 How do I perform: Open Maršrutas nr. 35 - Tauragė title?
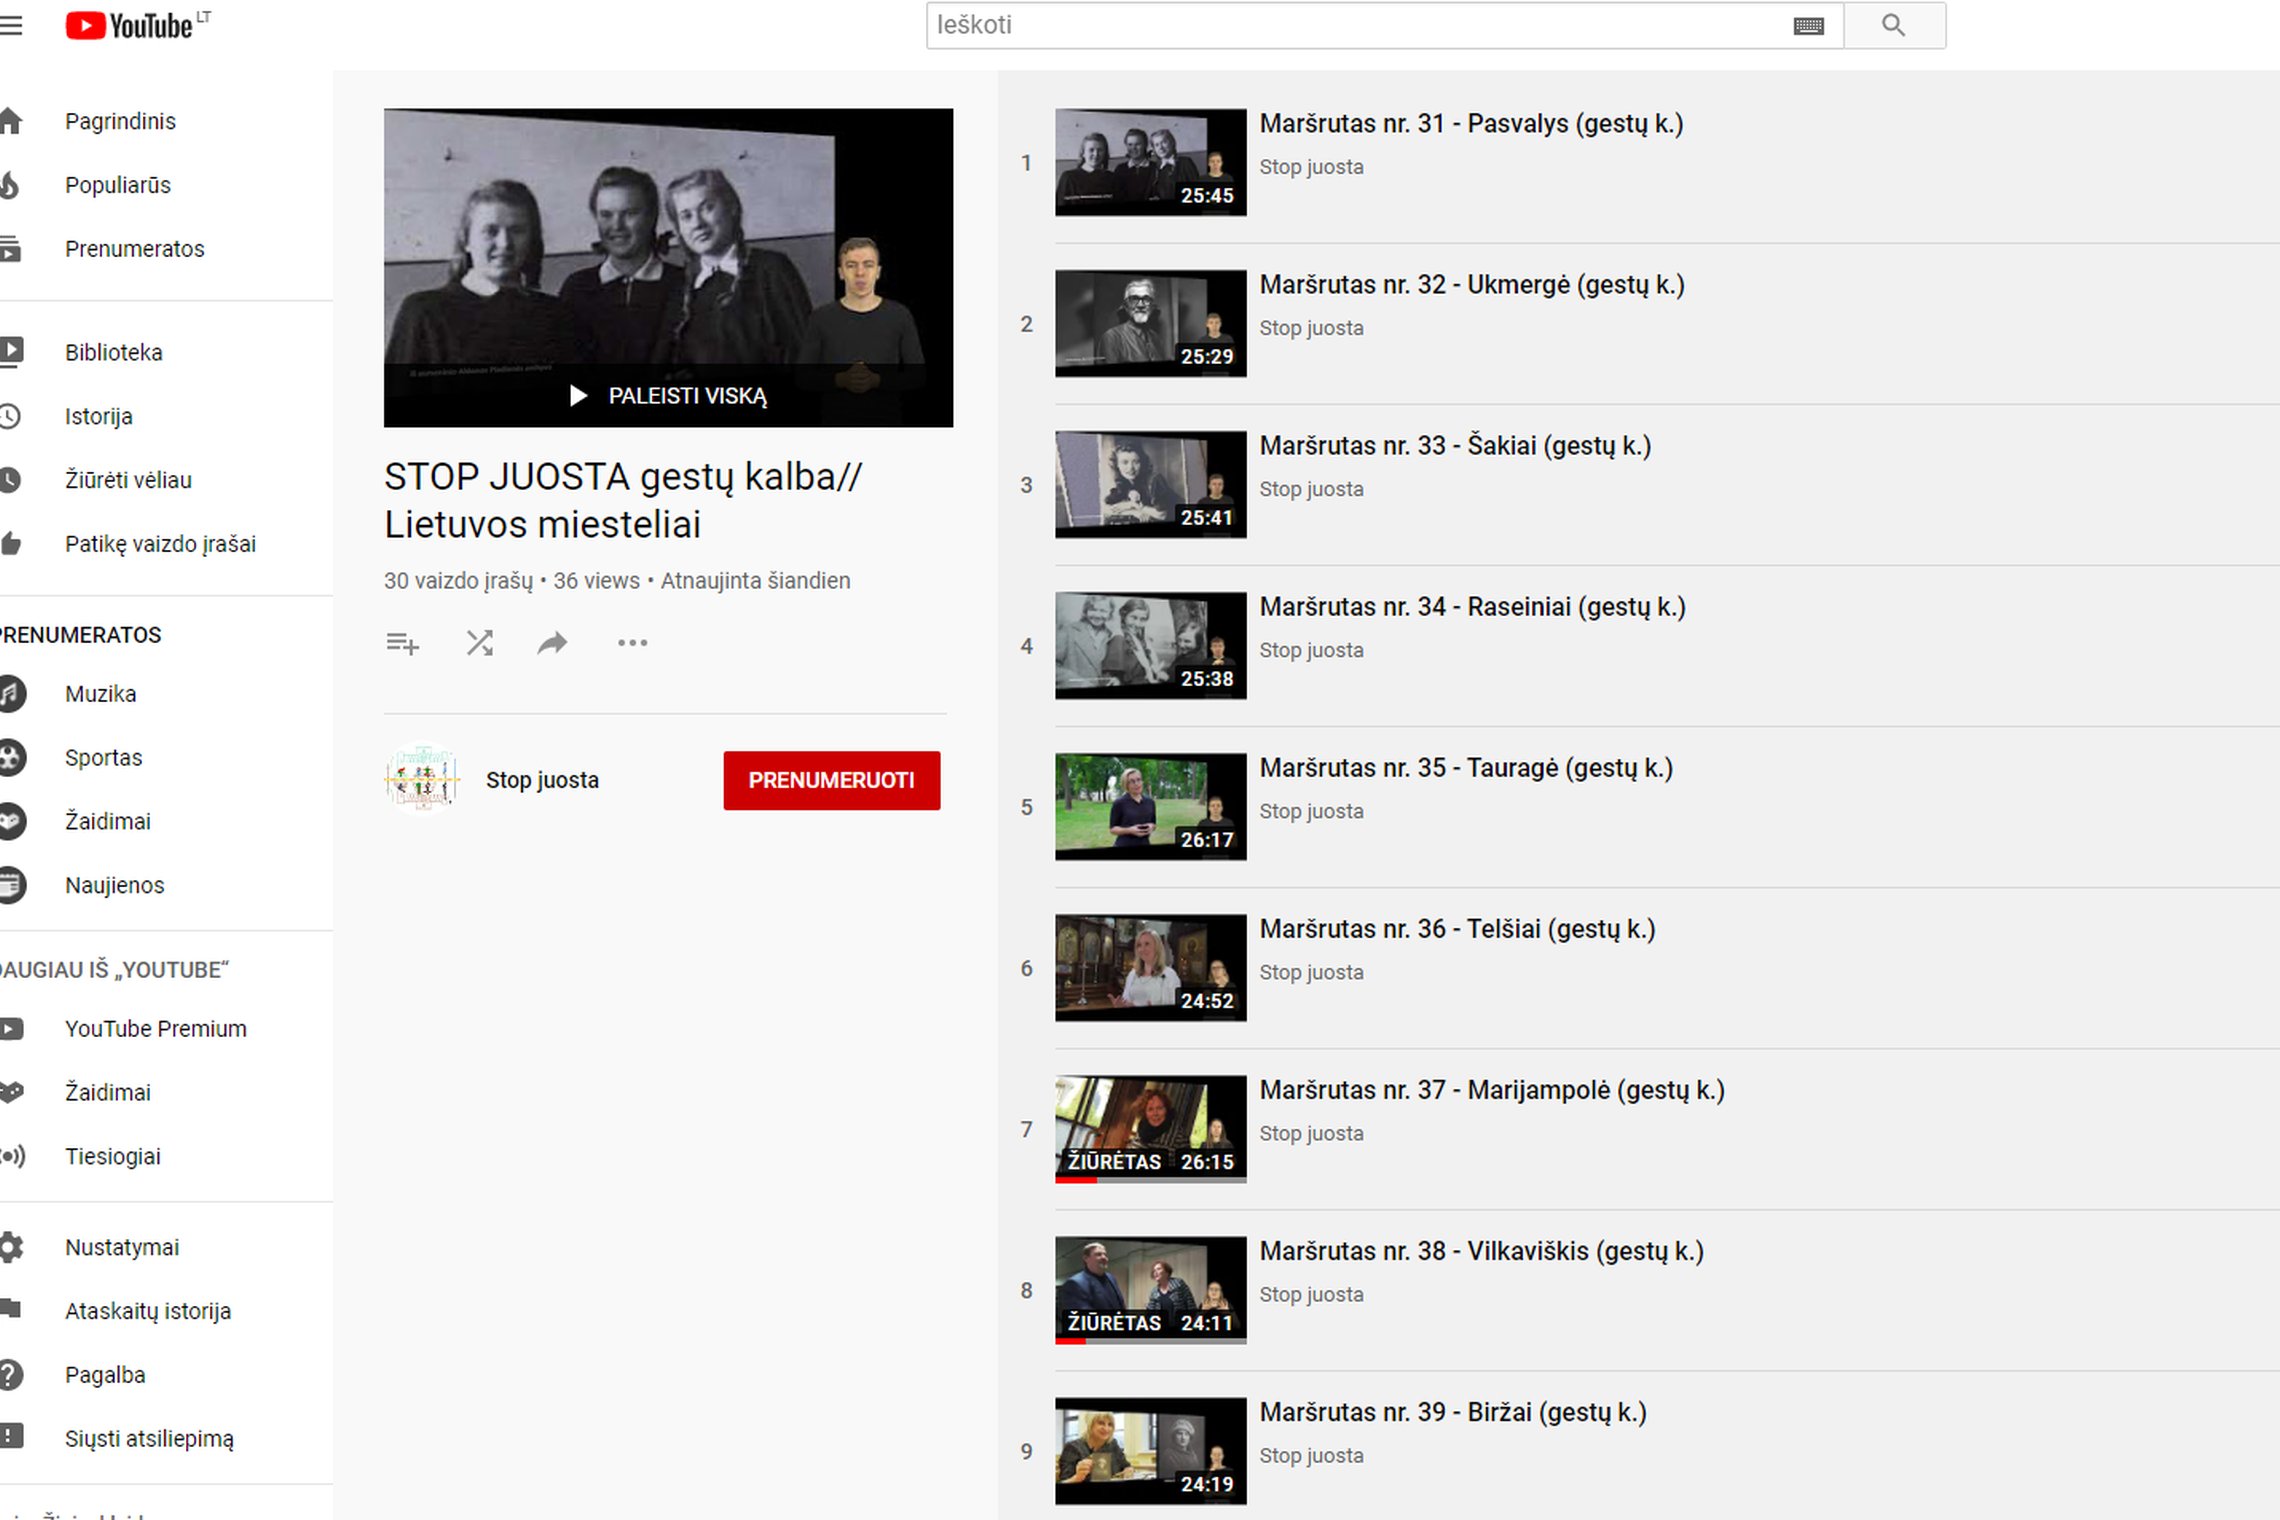tap(1466, 767)
